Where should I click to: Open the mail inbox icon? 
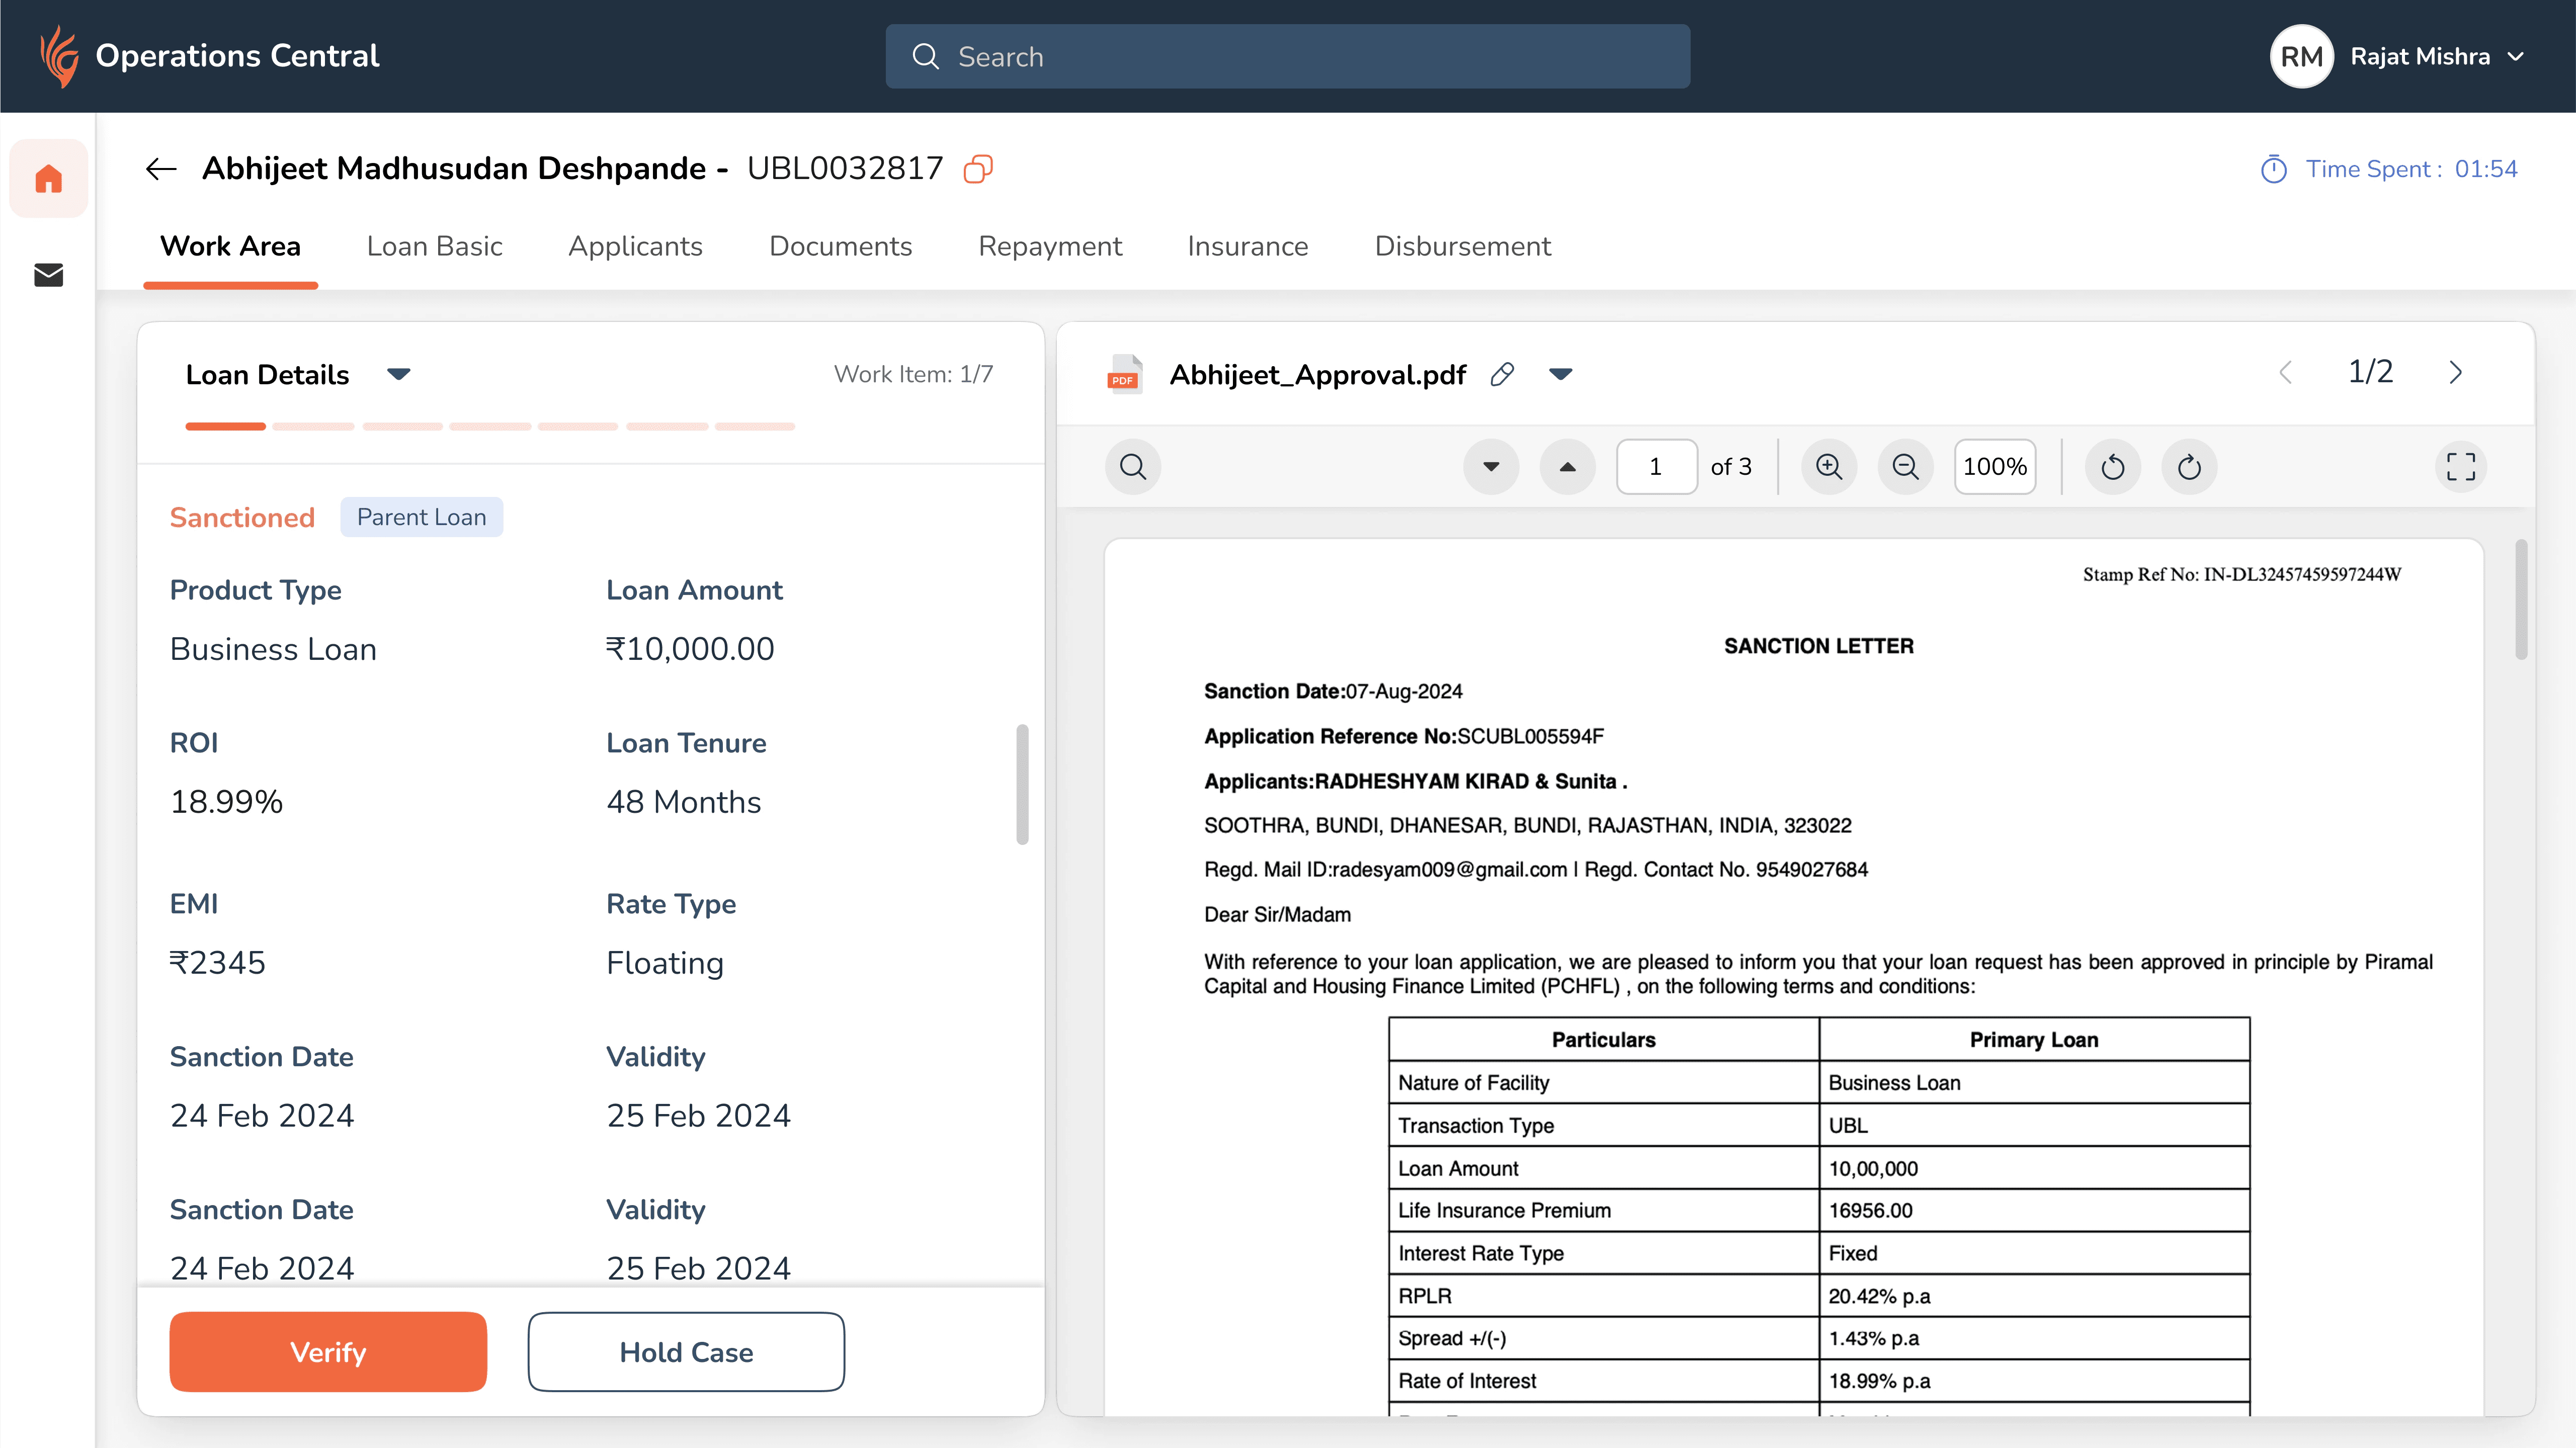pos(48,275)
